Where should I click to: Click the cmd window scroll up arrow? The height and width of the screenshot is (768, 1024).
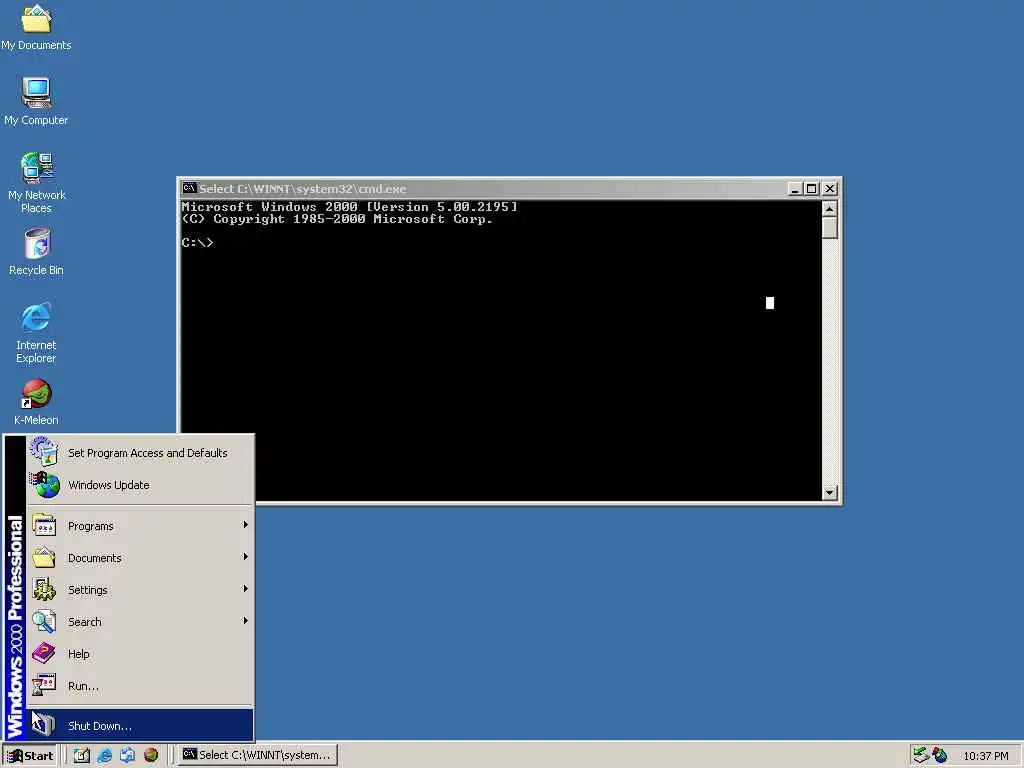tap(829, 208)
